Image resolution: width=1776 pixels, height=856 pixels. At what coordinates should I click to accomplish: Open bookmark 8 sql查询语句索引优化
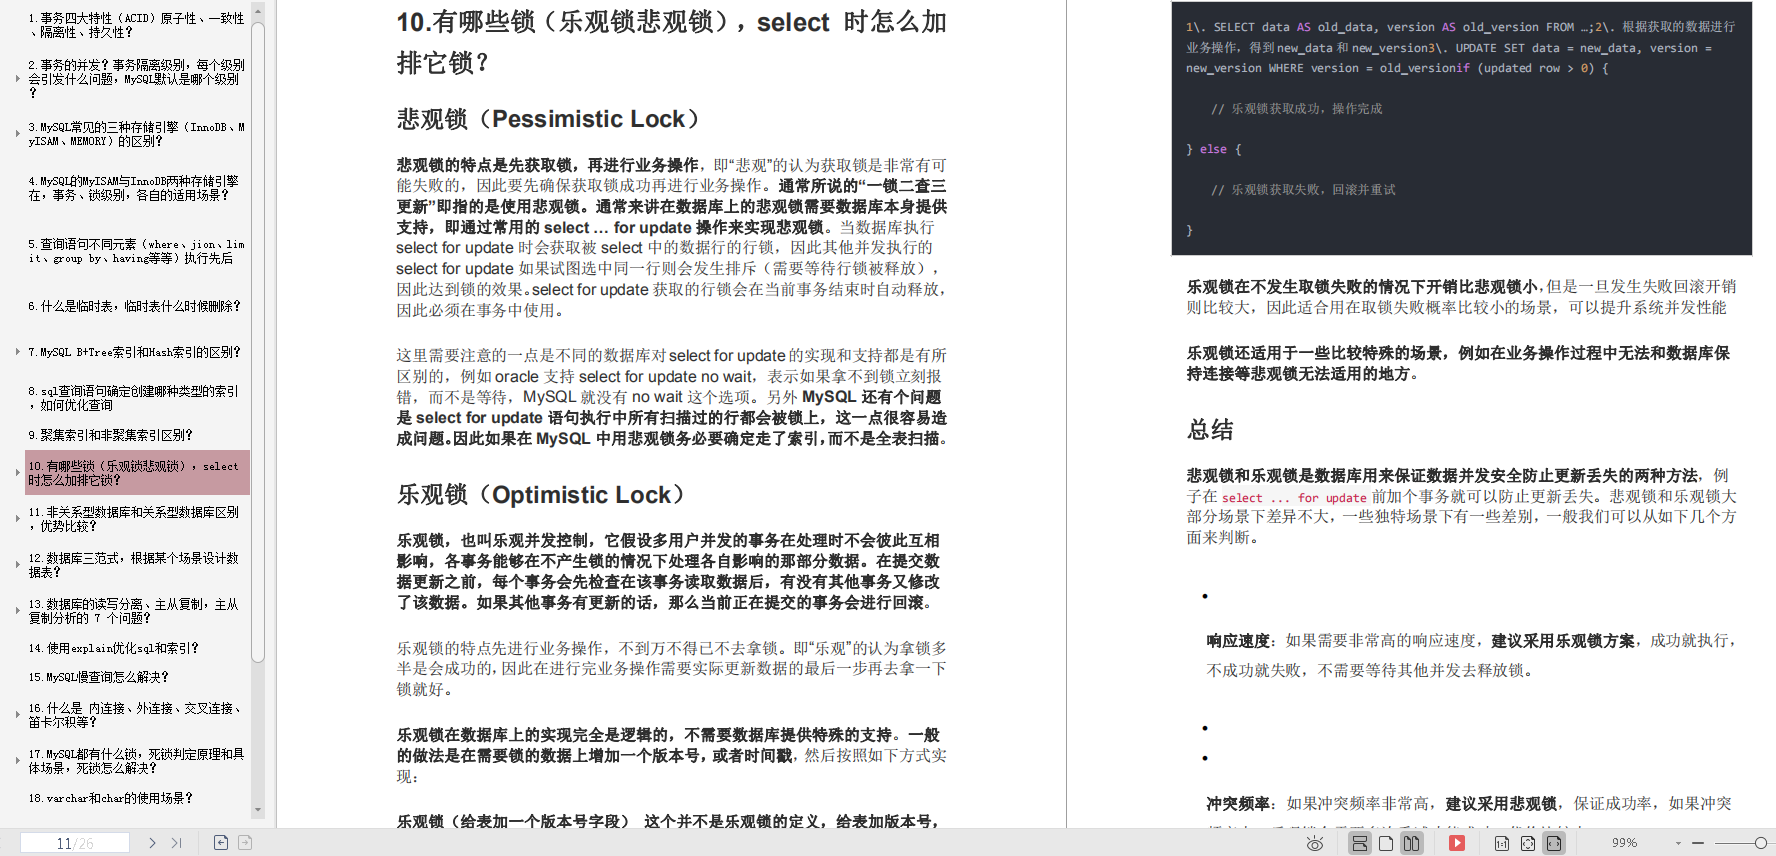[x=134, y=398]
